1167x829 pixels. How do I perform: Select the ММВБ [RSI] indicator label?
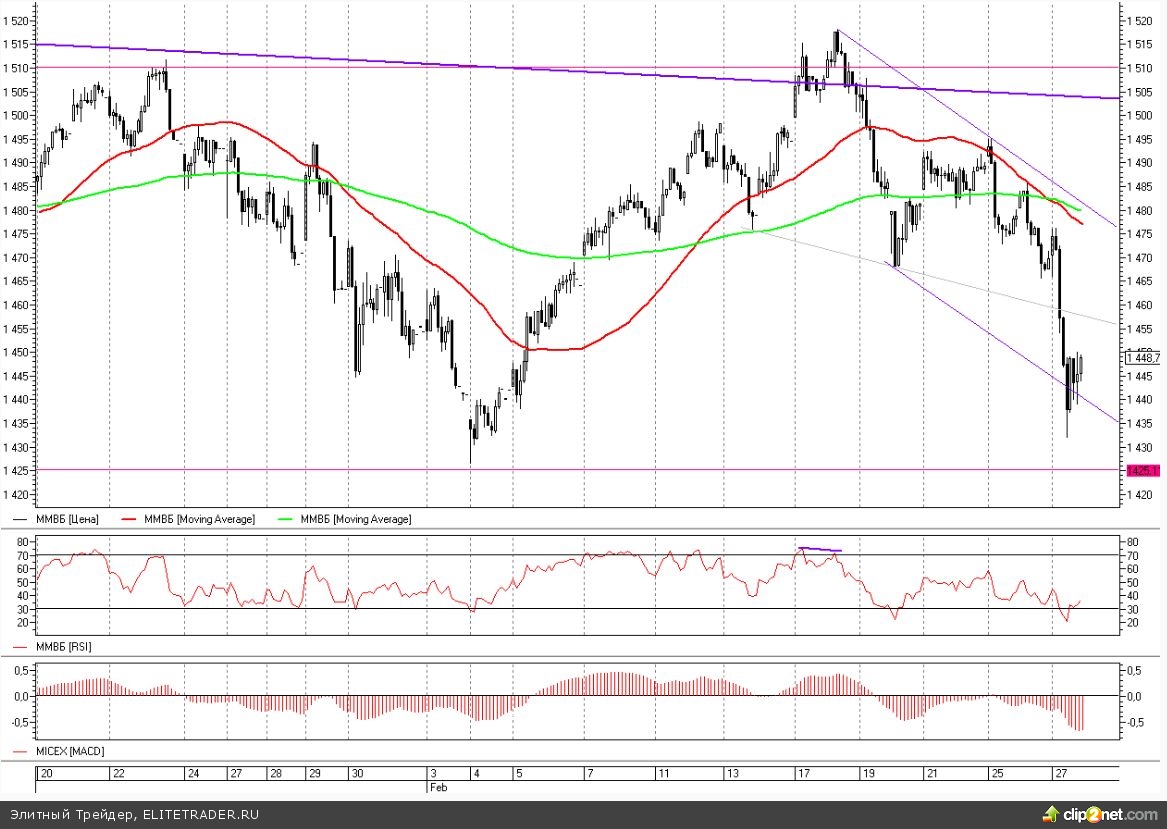coord(66,647)
